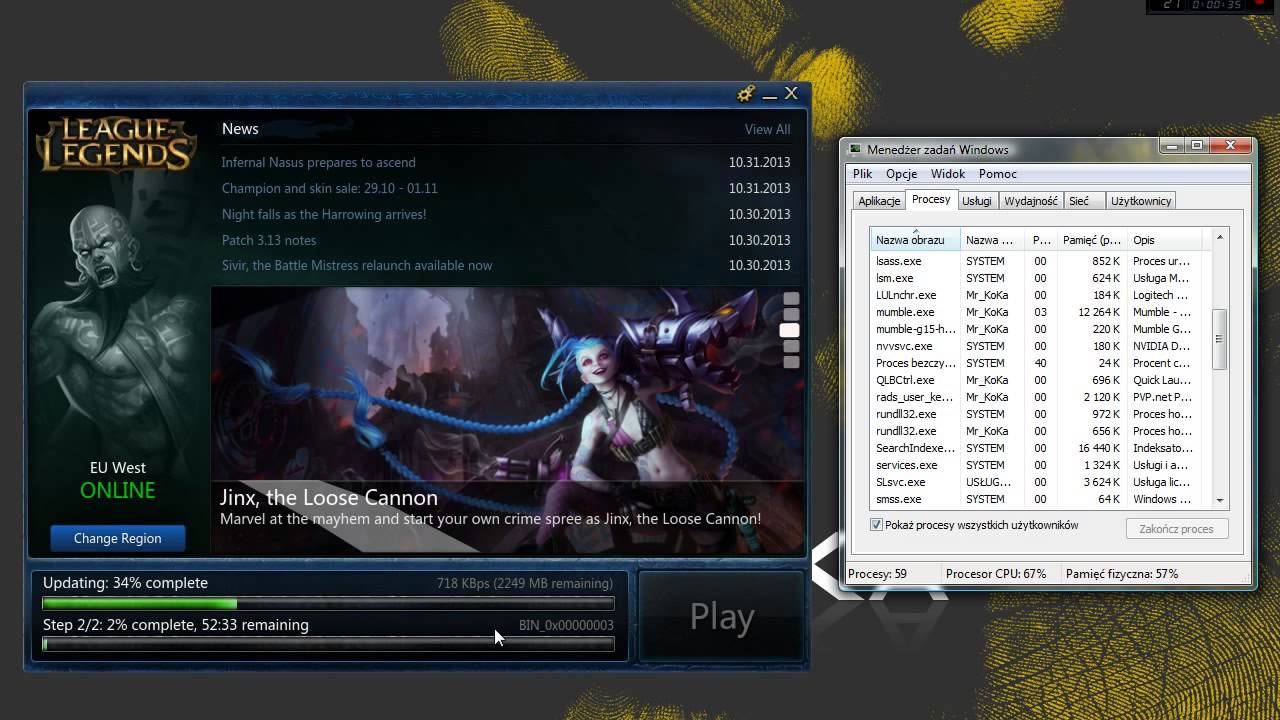
Task: Select the SearchIndexe process row
Action: 1037,448
